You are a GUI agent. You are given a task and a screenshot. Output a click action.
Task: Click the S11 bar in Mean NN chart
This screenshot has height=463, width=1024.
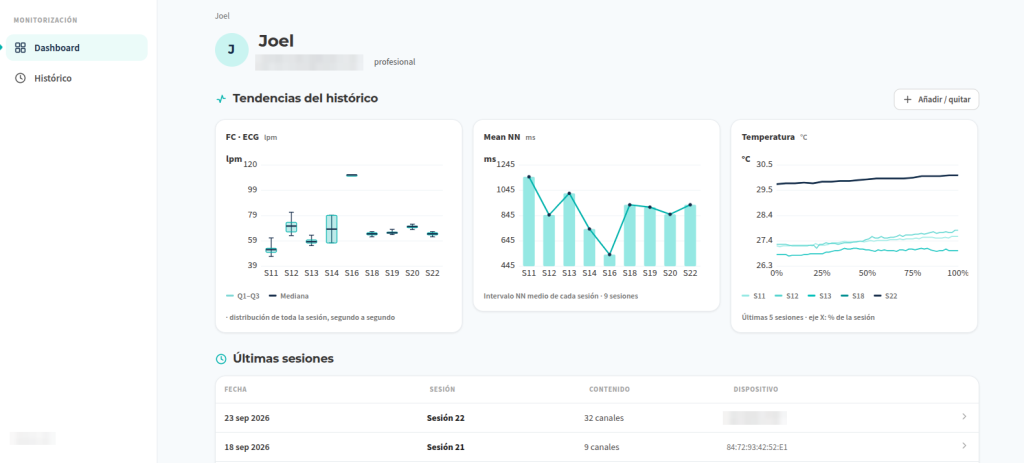click(529, 221)
